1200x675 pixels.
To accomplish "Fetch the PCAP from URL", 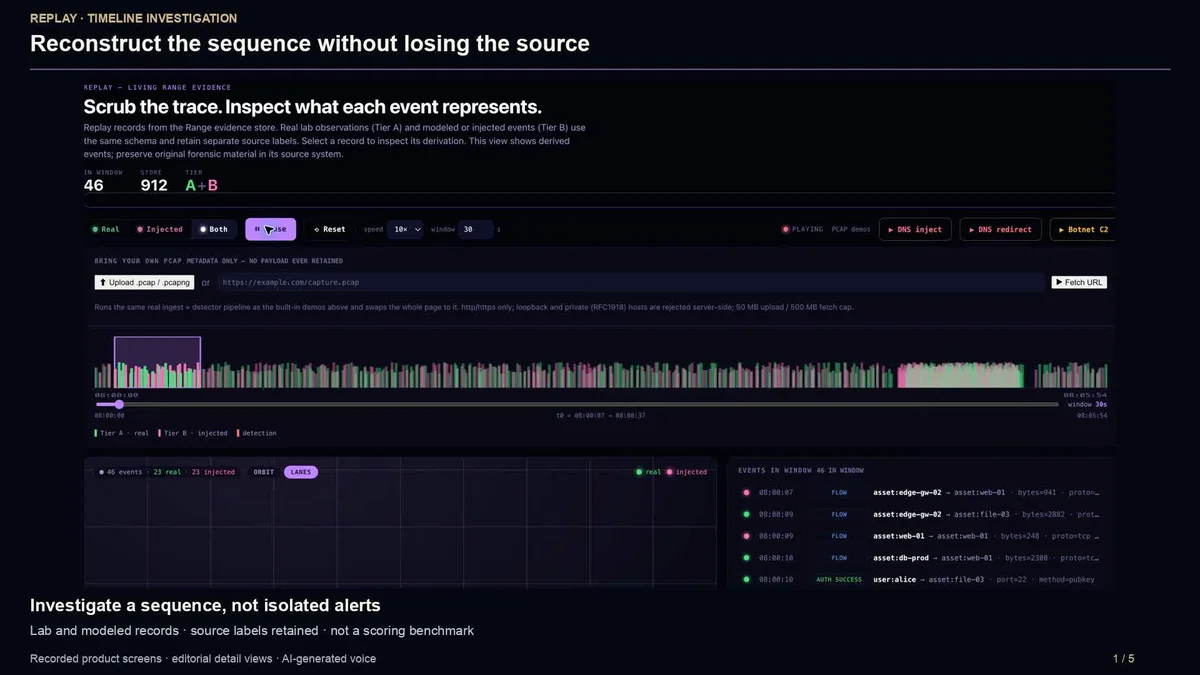I will point(1079,282).
